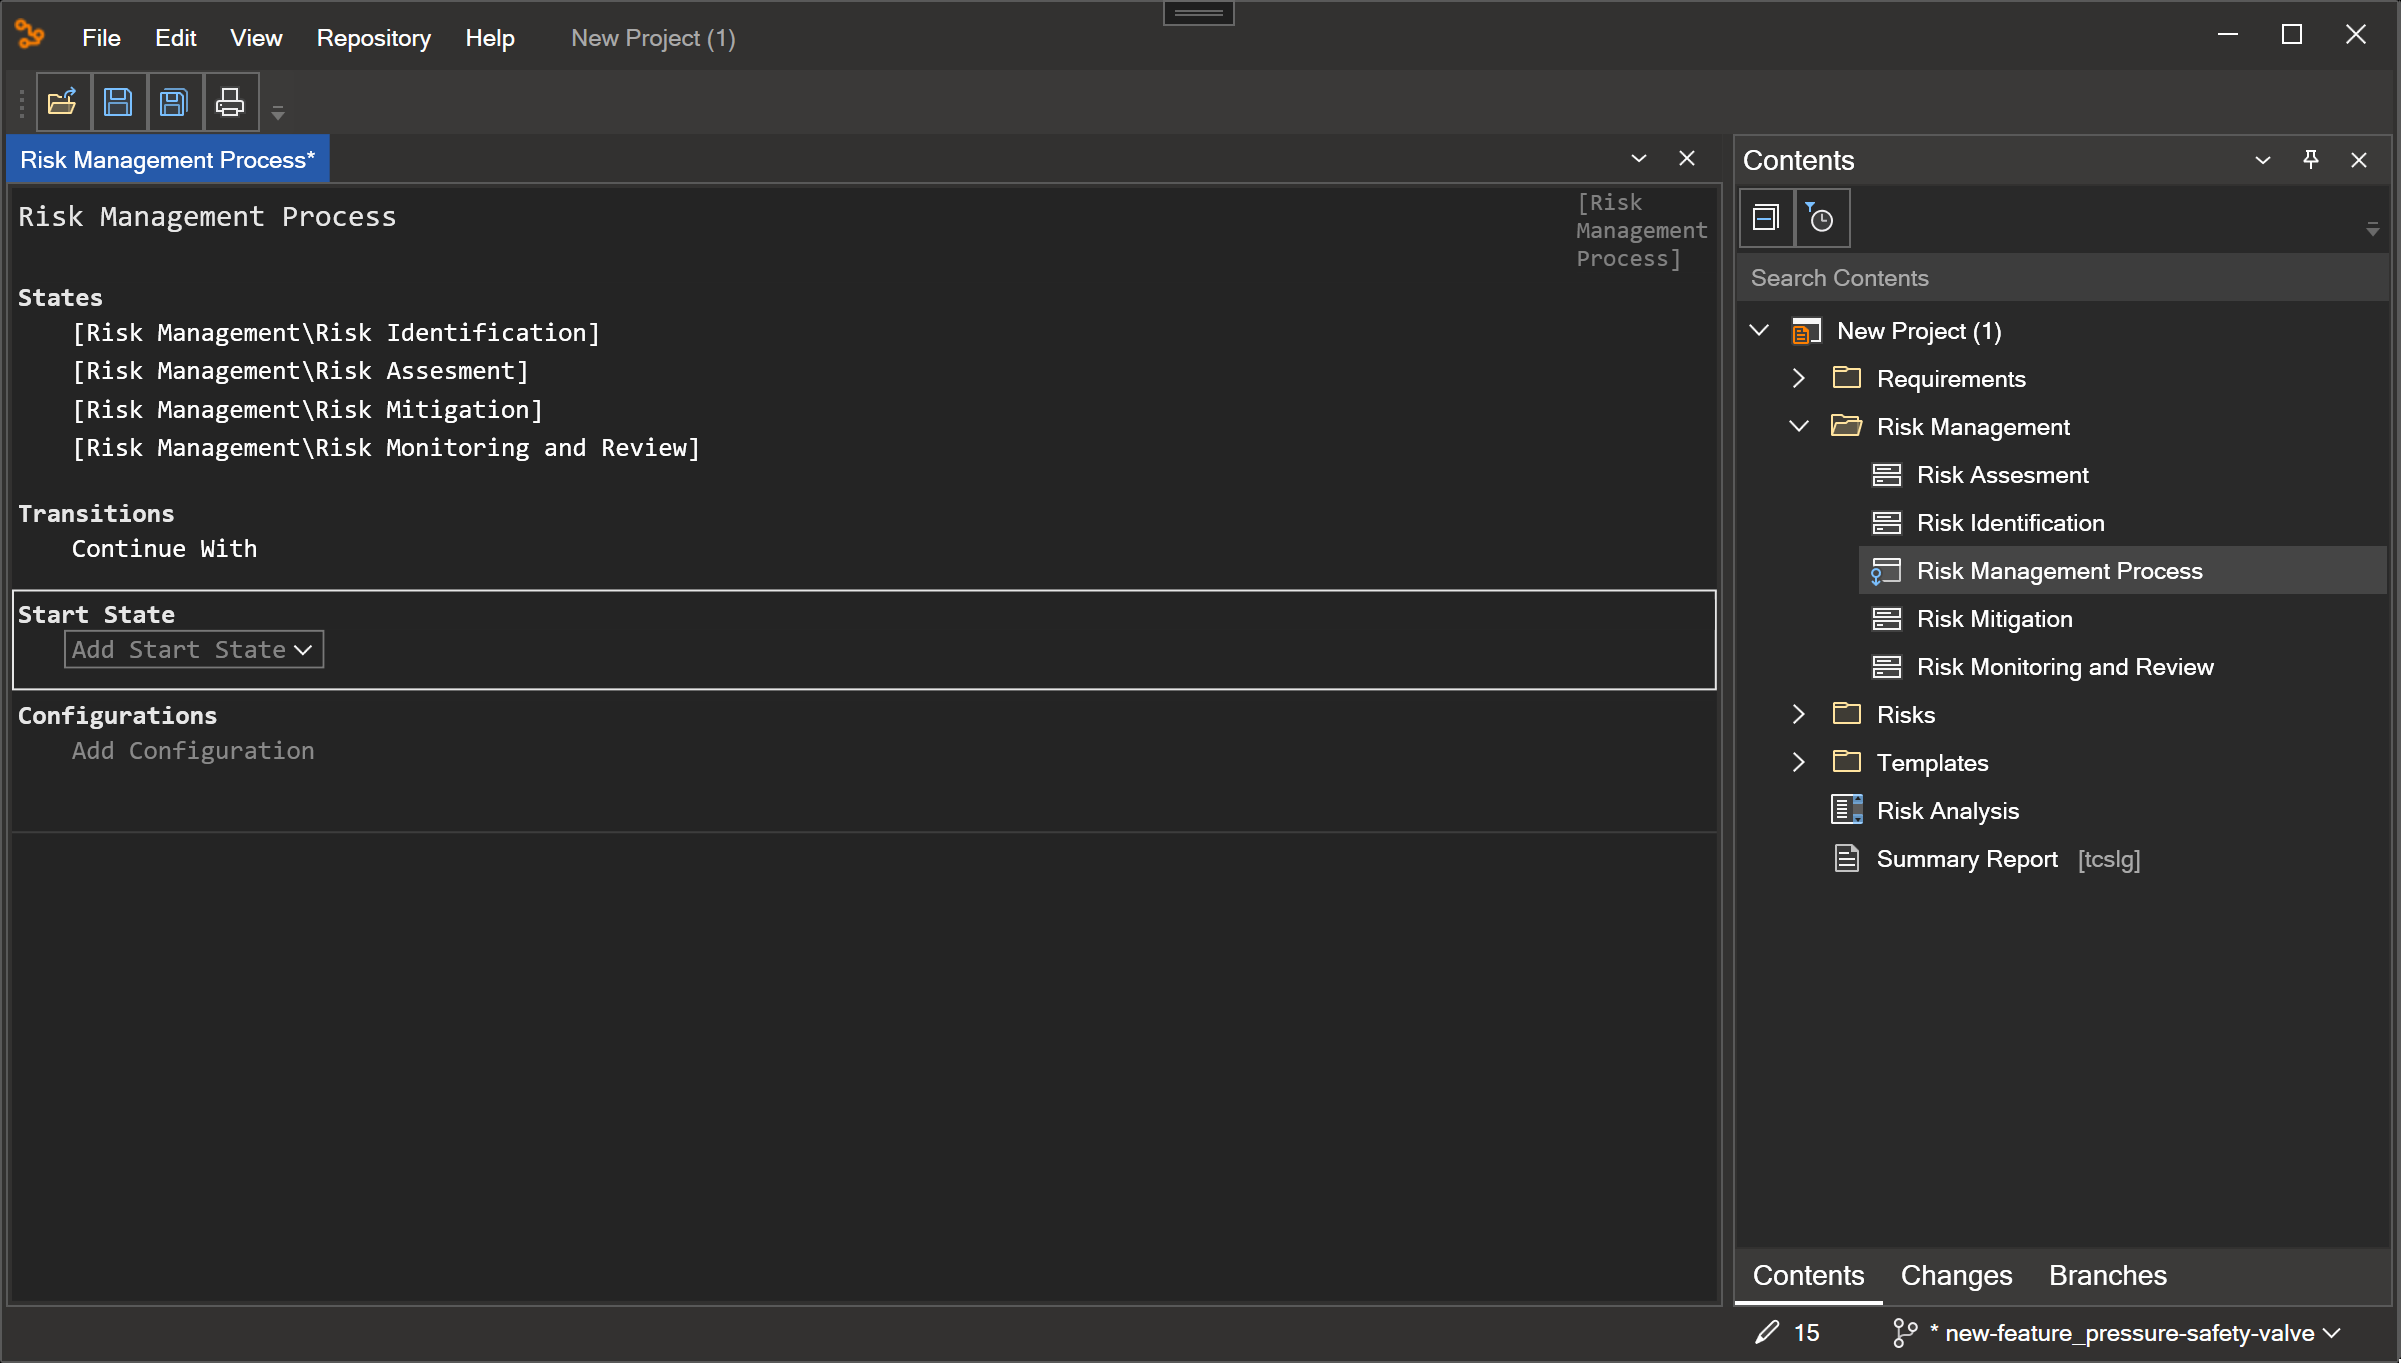Select Risk Mitigation in the Contents tree
This screenshot has height=1363, width=2401.
coord(1994,619)
